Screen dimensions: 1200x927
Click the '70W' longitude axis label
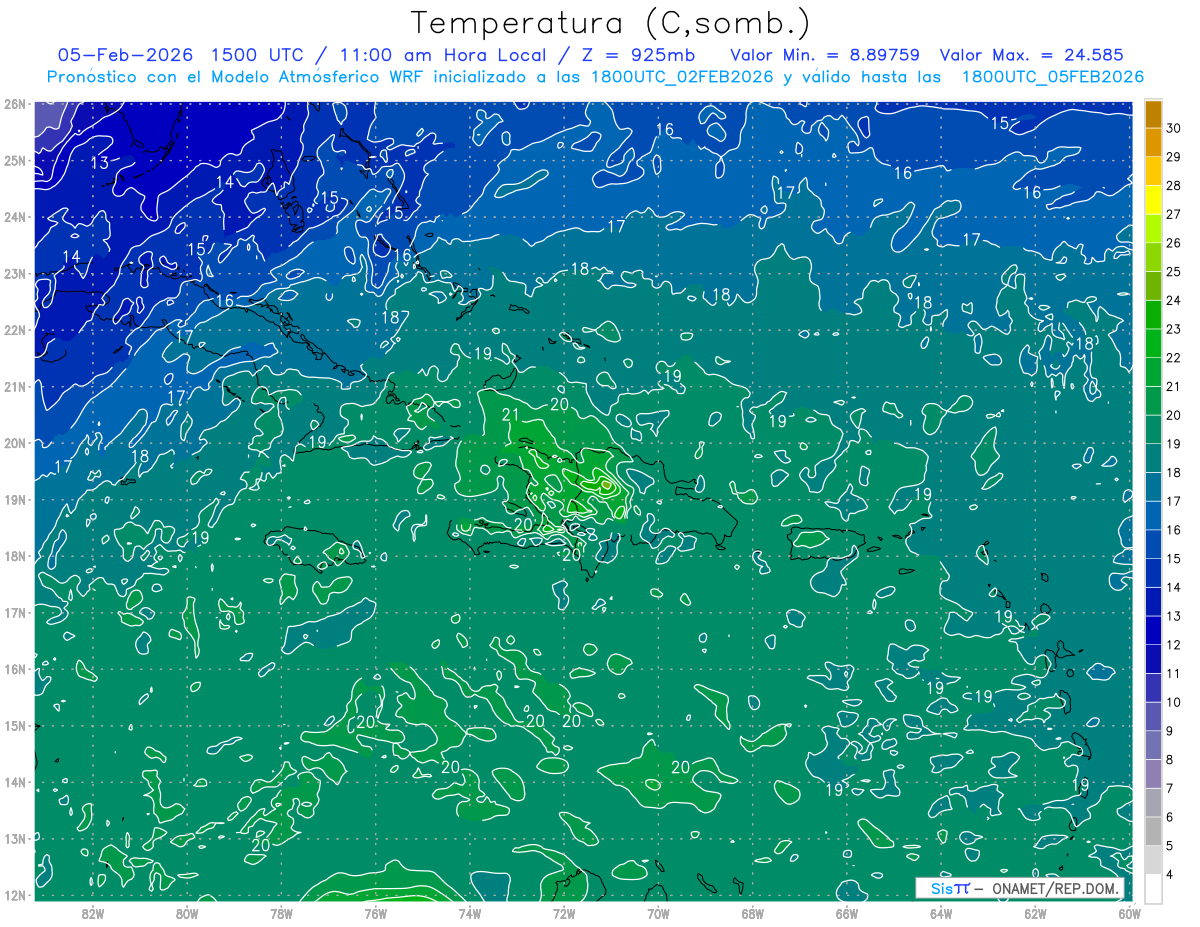coord(658,913)
